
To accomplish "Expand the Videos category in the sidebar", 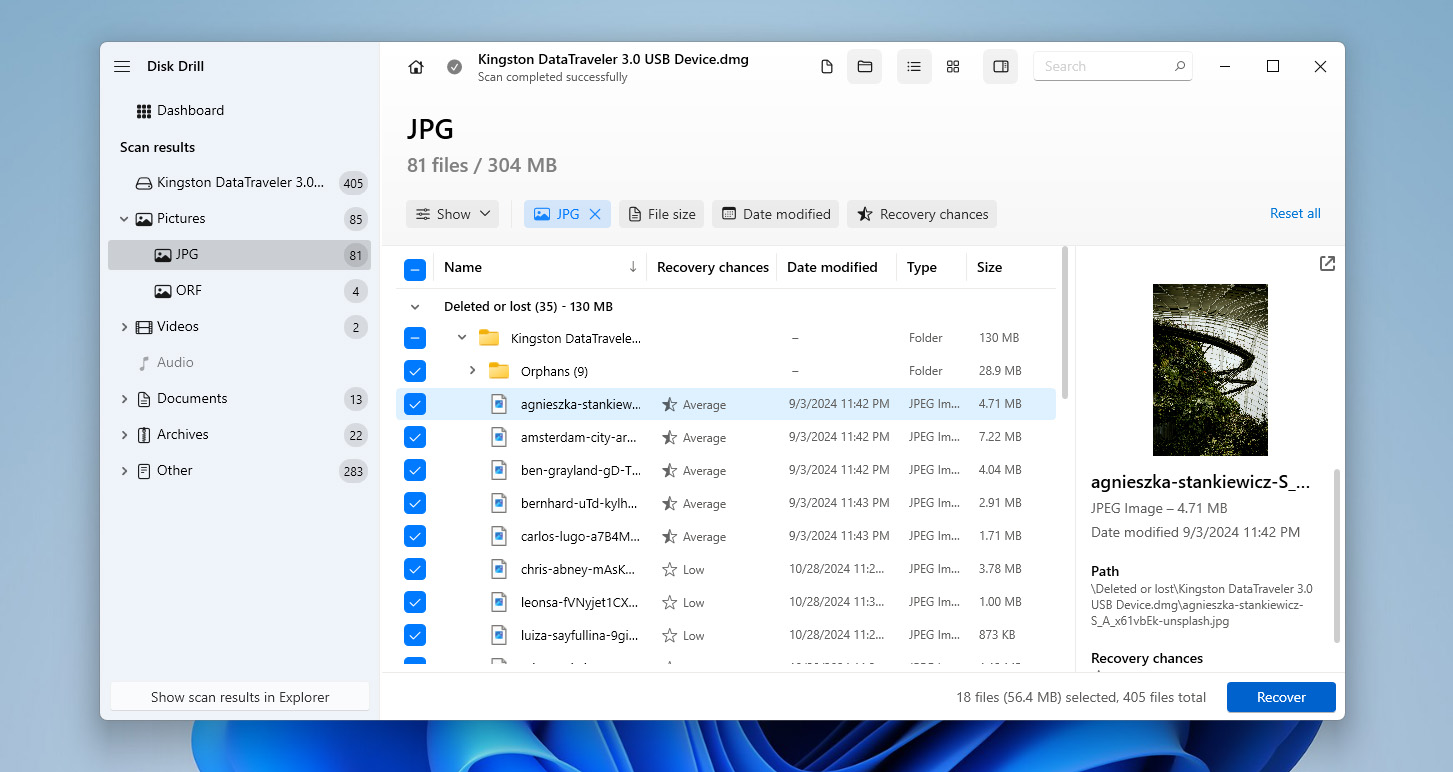I will coord(123,326).
